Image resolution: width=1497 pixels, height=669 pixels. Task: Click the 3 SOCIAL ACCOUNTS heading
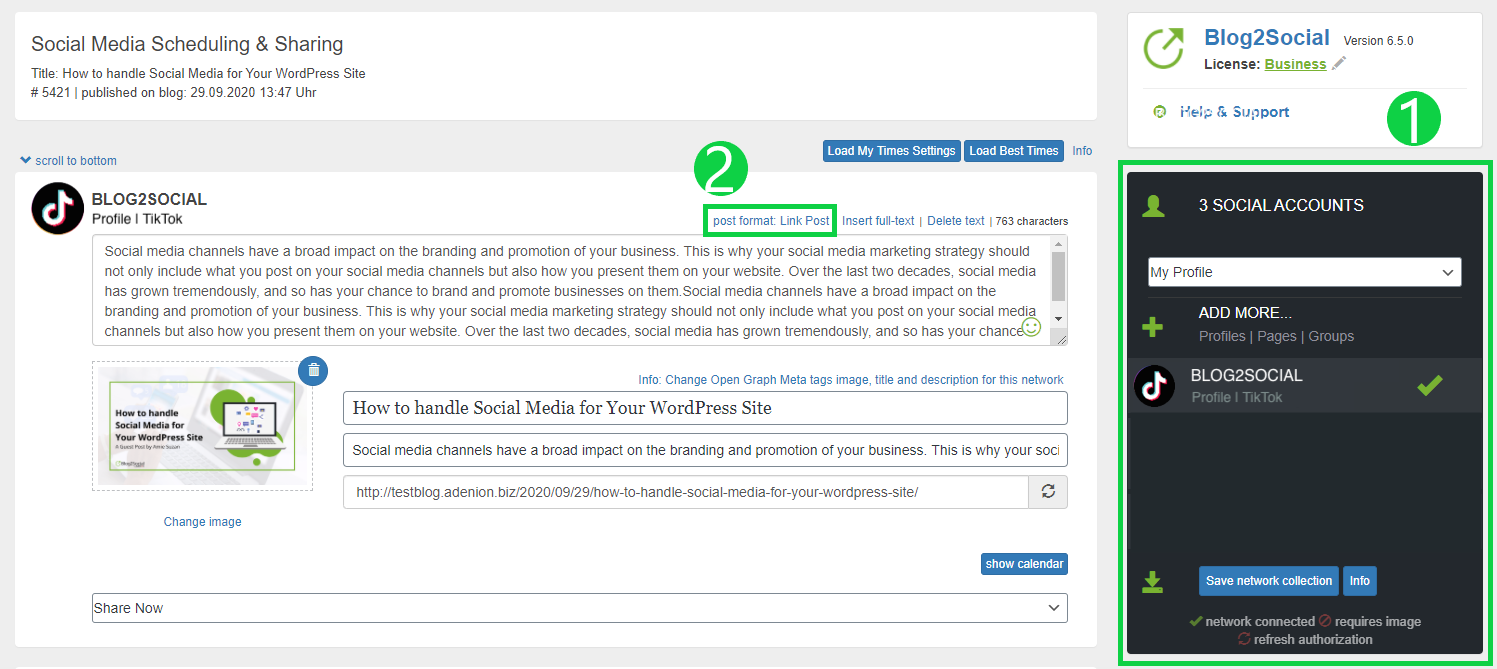tap(1281, 205)
